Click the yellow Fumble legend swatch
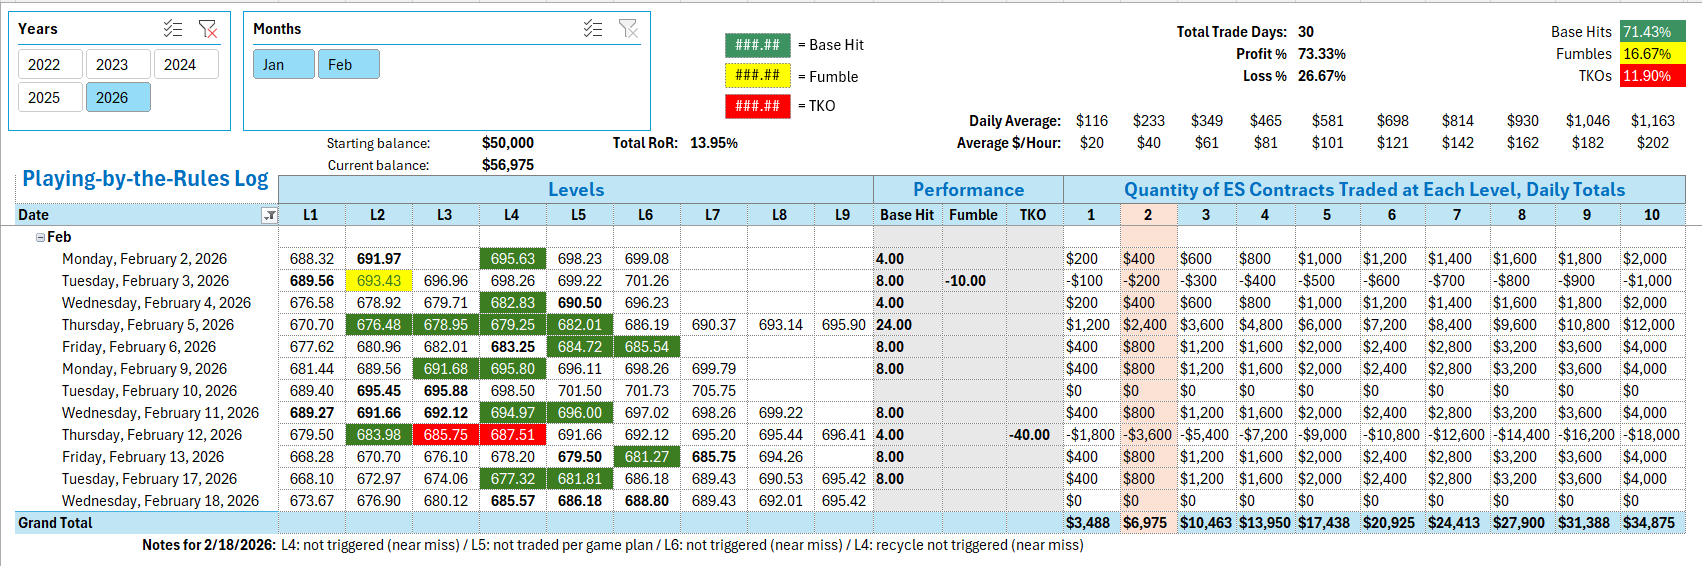Screen dimensions: 1702x566 pyautogui.click(x=757, y=76)
